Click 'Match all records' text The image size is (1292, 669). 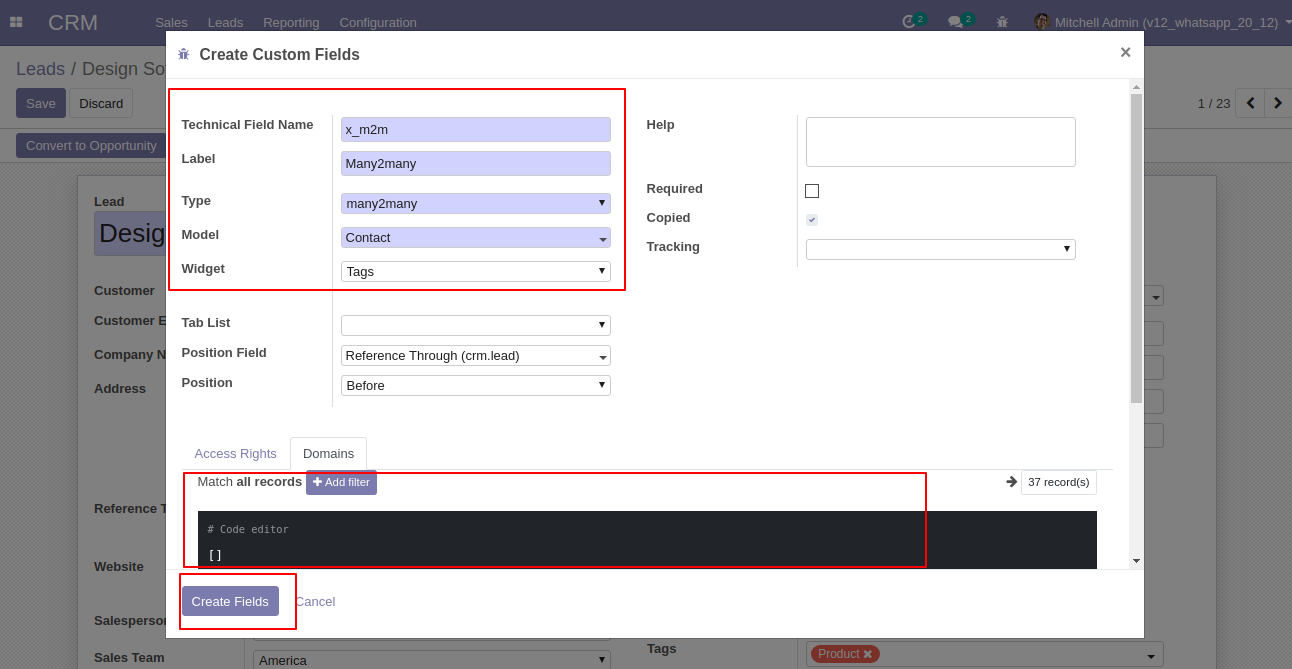[250, 482]
